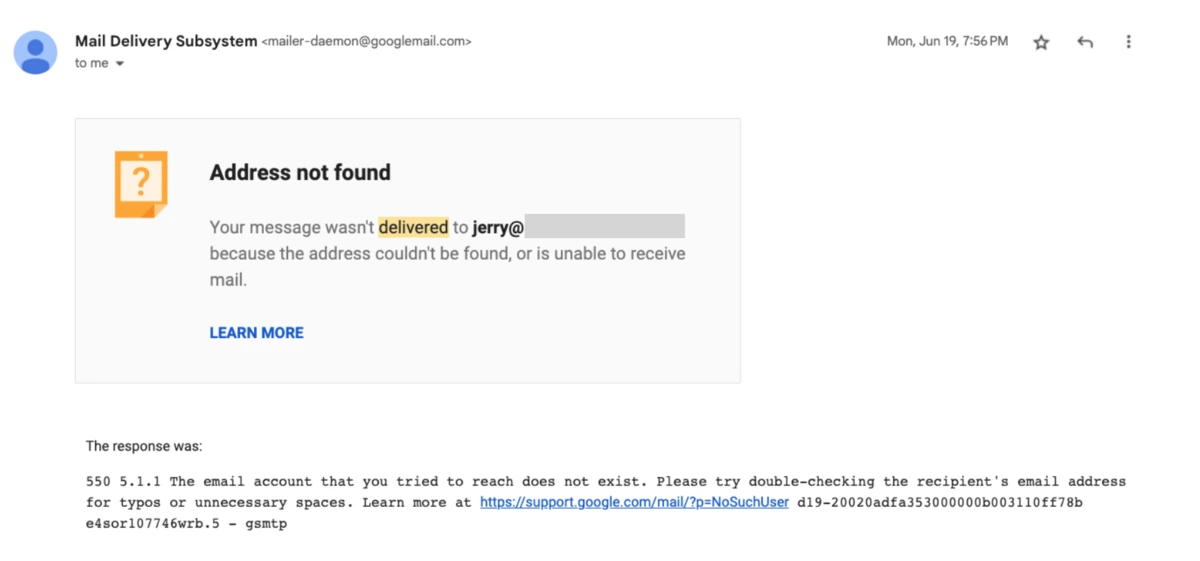Click the Mon, Jun 19 timestamp
The height and width of the screenshot is (561, 1200).
coord(947,42)
